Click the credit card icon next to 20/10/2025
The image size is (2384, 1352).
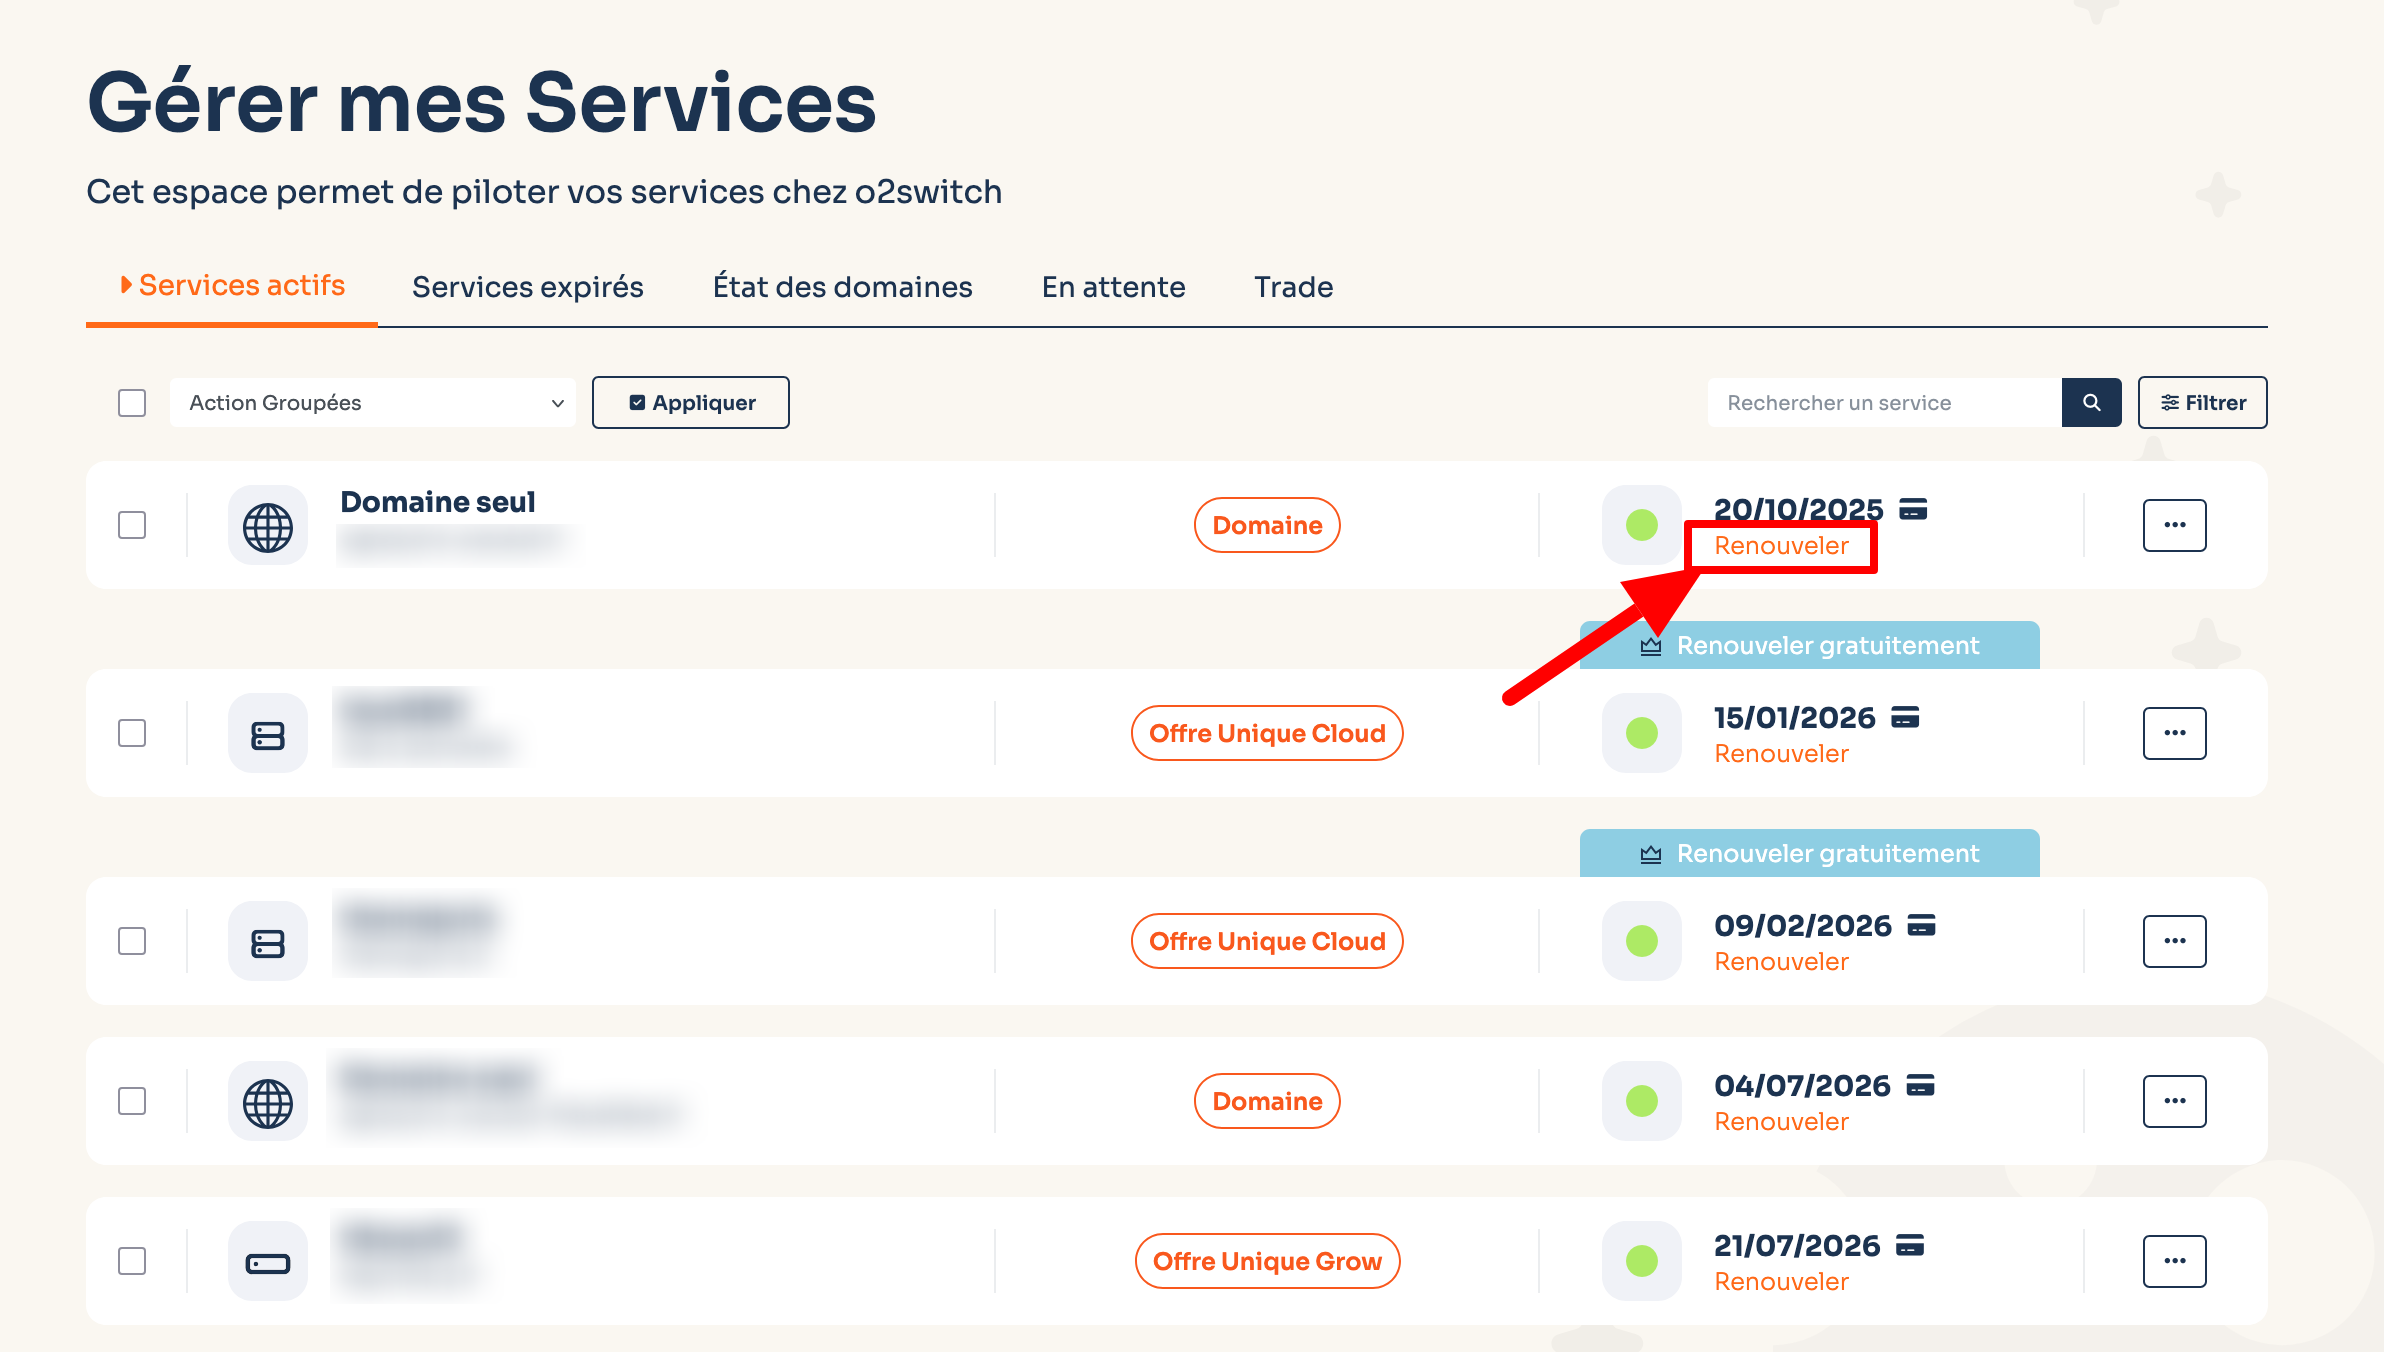click(1913, 509)
